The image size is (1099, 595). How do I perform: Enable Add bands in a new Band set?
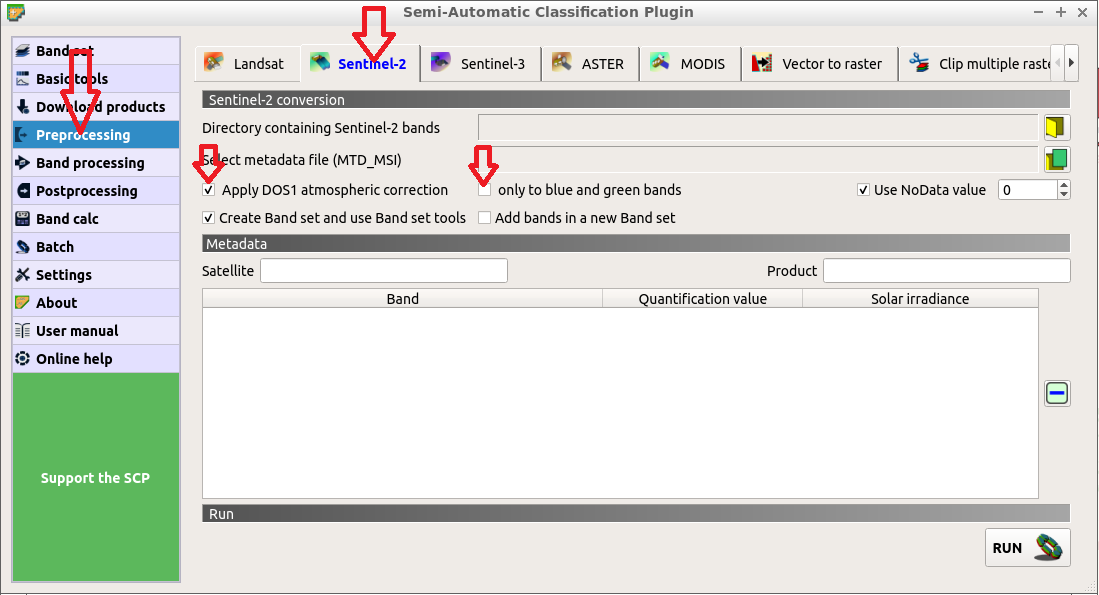click(x=485, y=218)
